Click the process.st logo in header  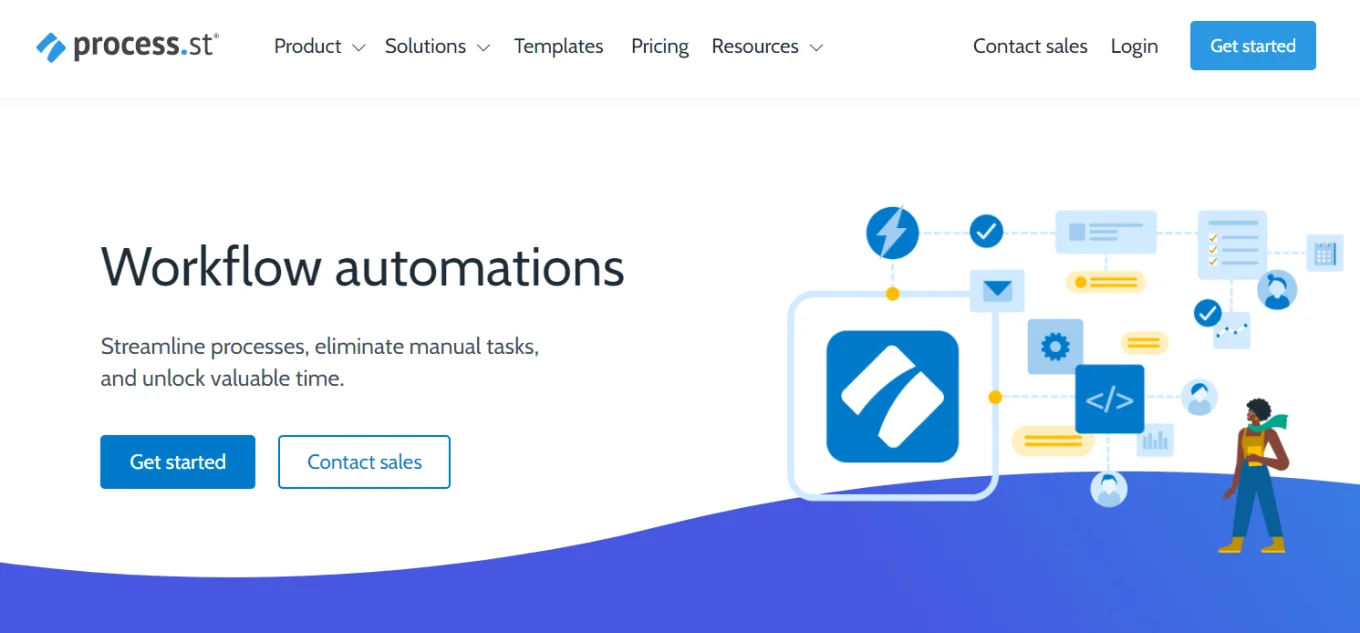(127, 46)
